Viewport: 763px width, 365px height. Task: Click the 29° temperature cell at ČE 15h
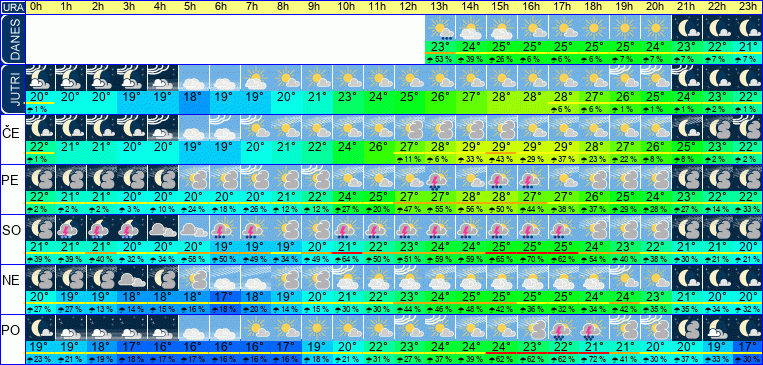(502, 146)
